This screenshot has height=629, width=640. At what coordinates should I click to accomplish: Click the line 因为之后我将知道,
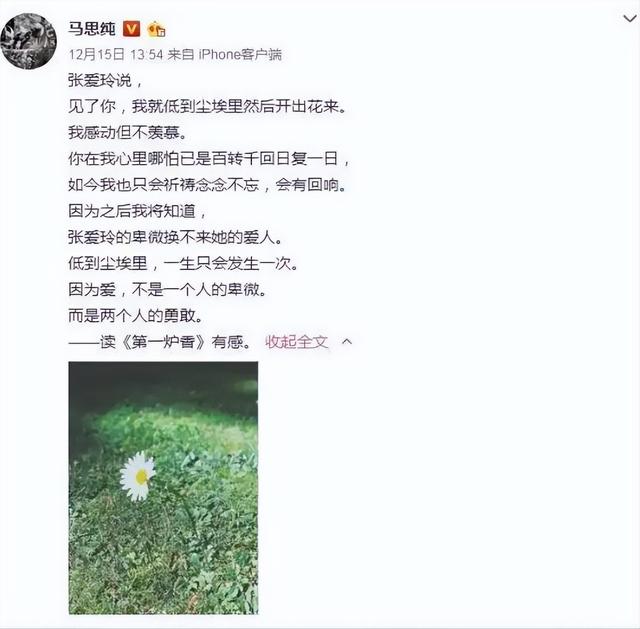click(138, 211)
